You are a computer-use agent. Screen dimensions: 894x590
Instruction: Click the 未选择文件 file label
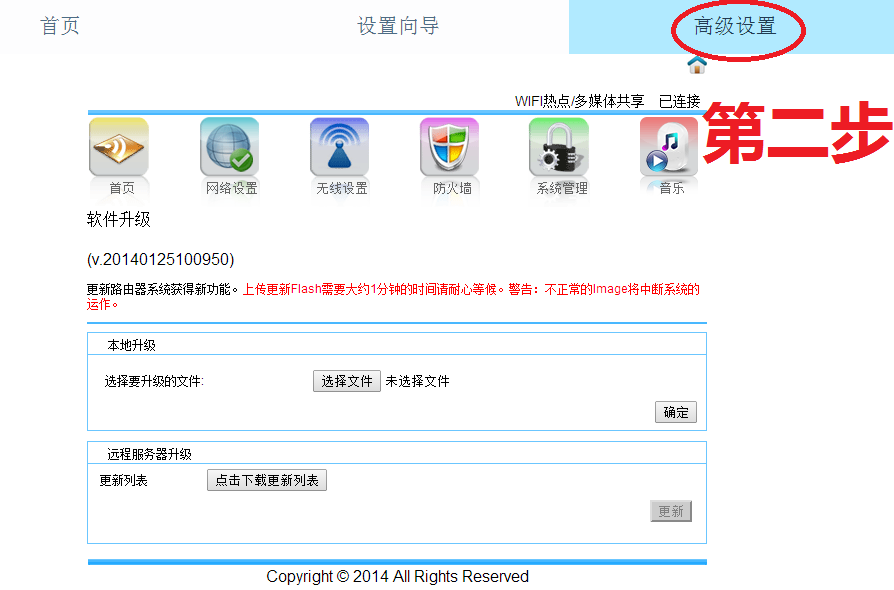[418, 381]
